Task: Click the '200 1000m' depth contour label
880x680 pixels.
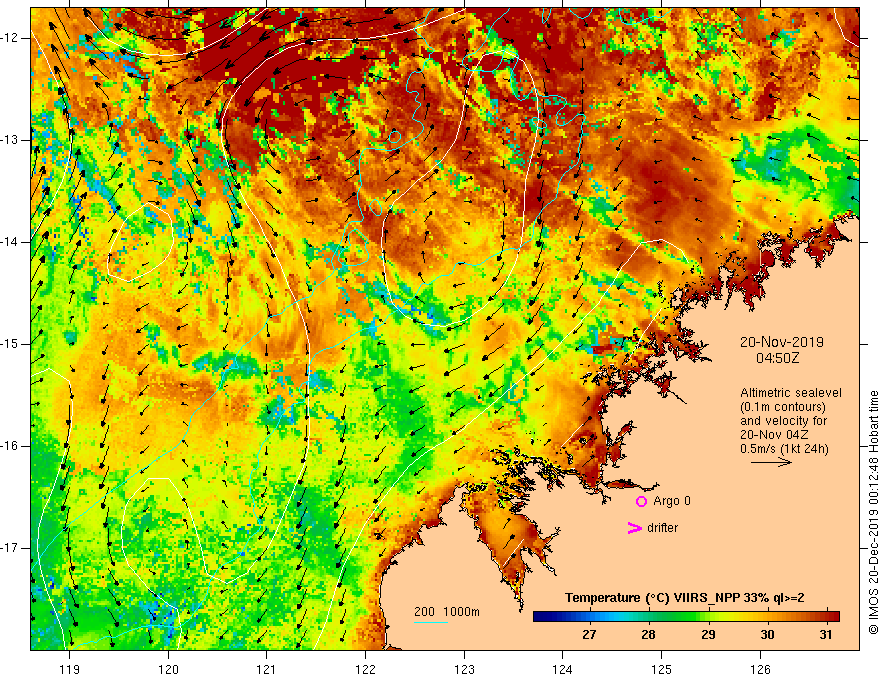Action: click(x=447, y=612)
